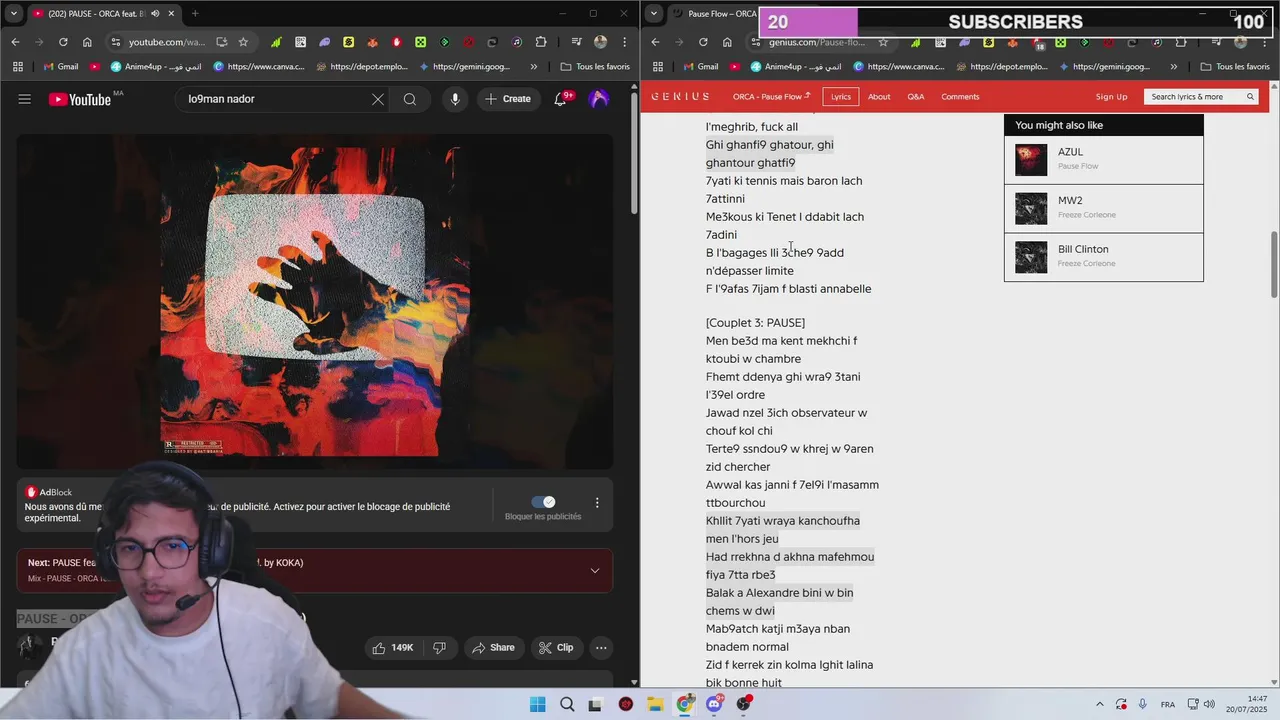The width and height of the screenshot is (1280, 720).
Task: Open home page in YouTube browser window
Action: (87, 42)
